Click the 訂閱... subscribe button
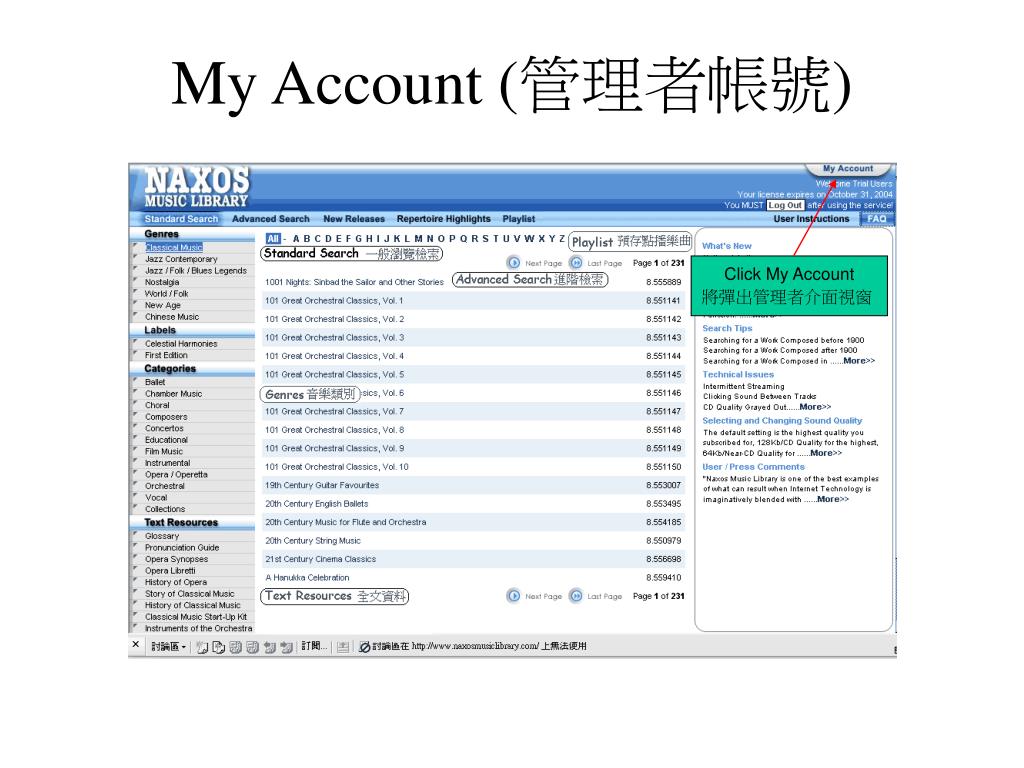This screenshot has height=768, width=1024. pyautogui.click(x=314, y=646)
